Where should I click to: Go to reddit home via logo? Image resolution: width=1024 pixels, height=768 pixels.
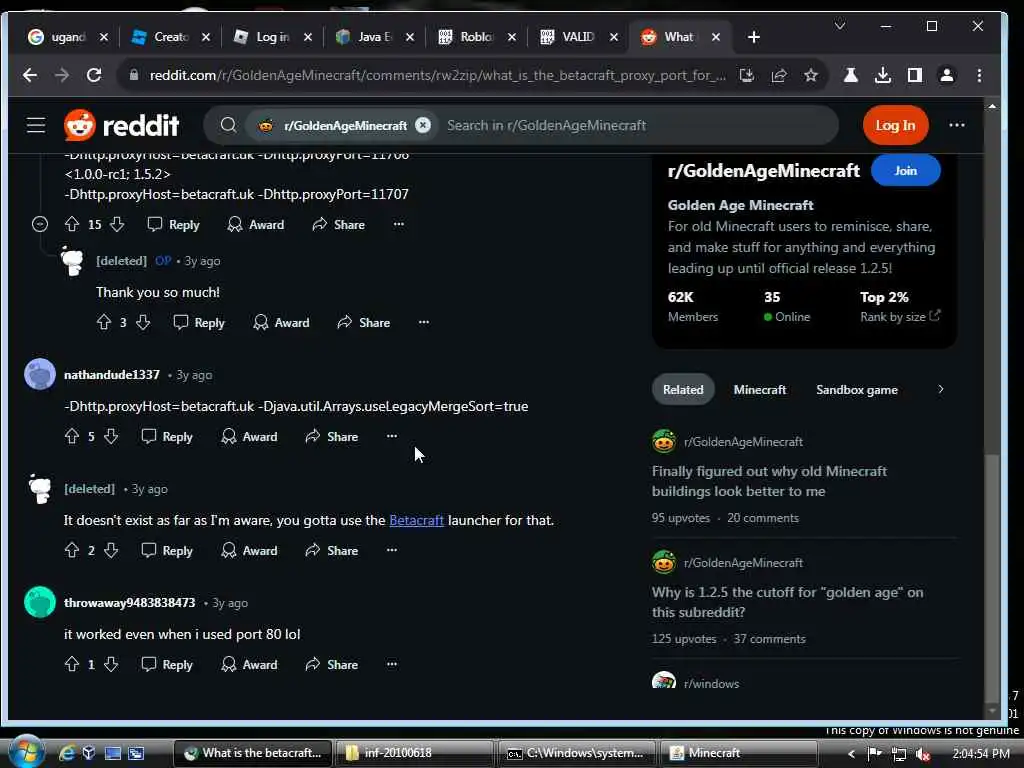pos(122,125)
